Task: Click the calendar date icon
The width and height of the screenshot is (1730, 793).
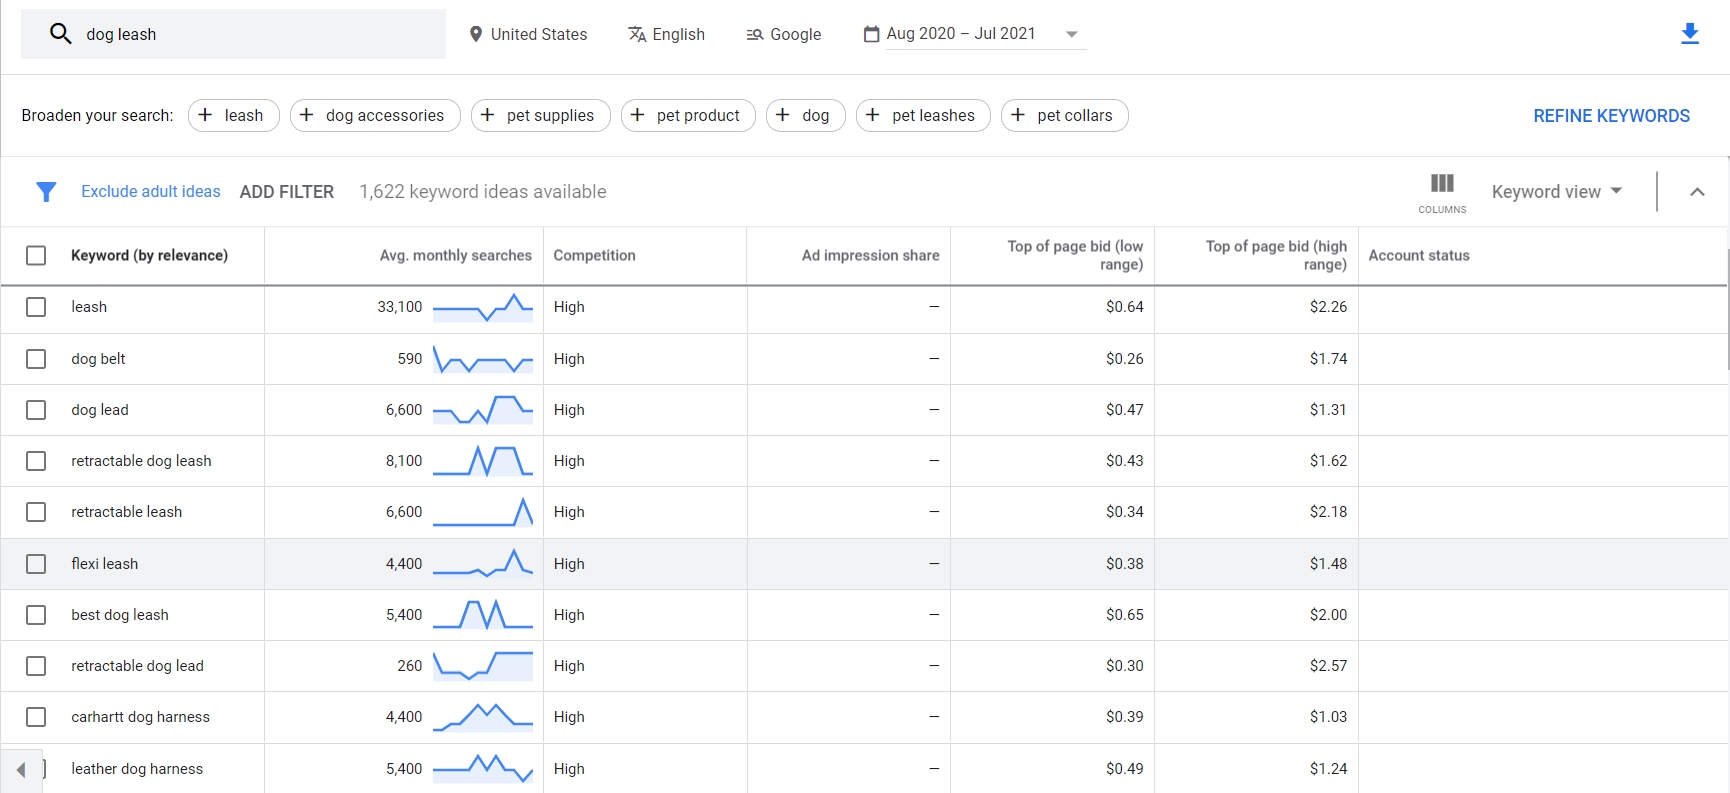Action: pyautogui.click(x=872, y=34)
